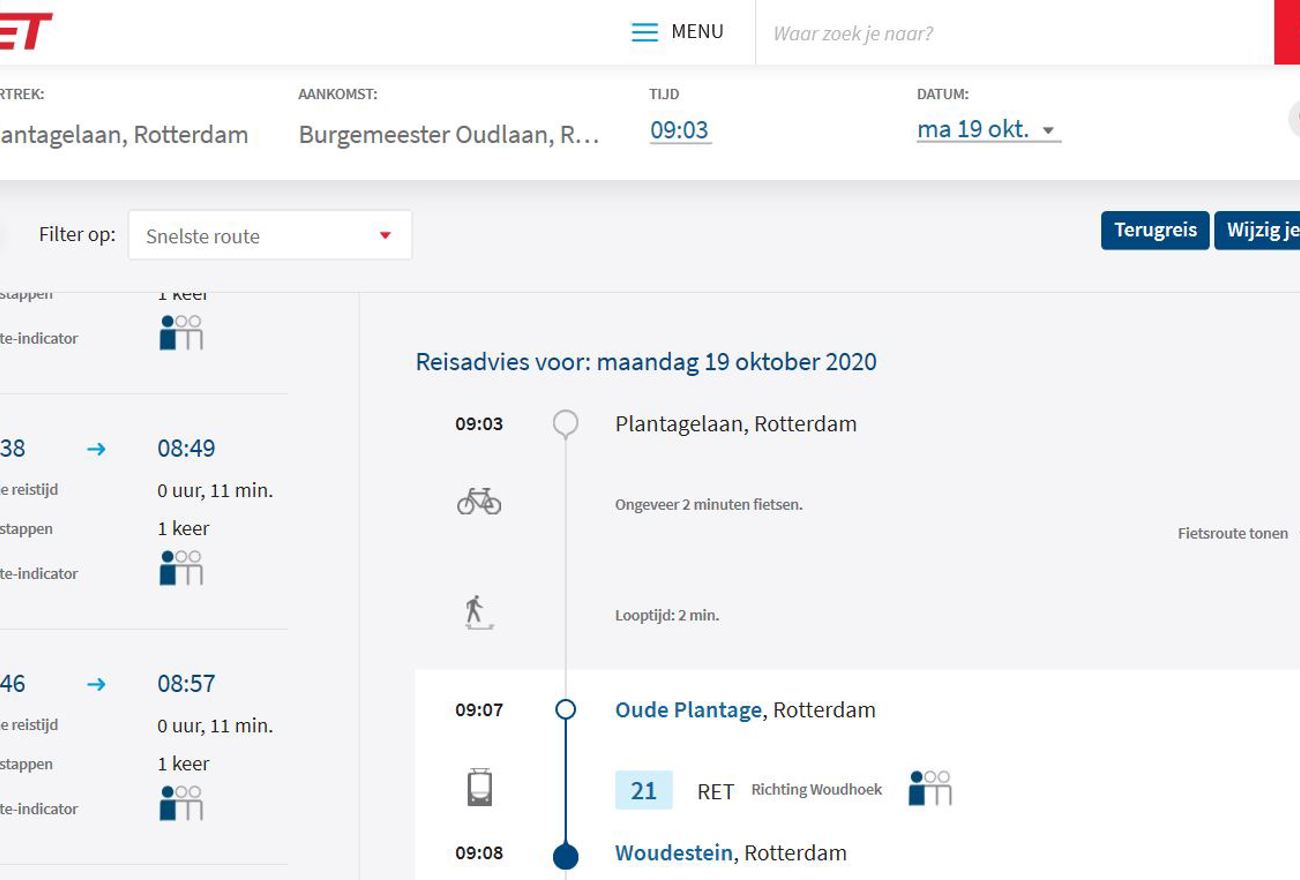Viewport: 1300px width, 880px height.
Task: Open the Snelste route filter dropdown
Action: 270,236
